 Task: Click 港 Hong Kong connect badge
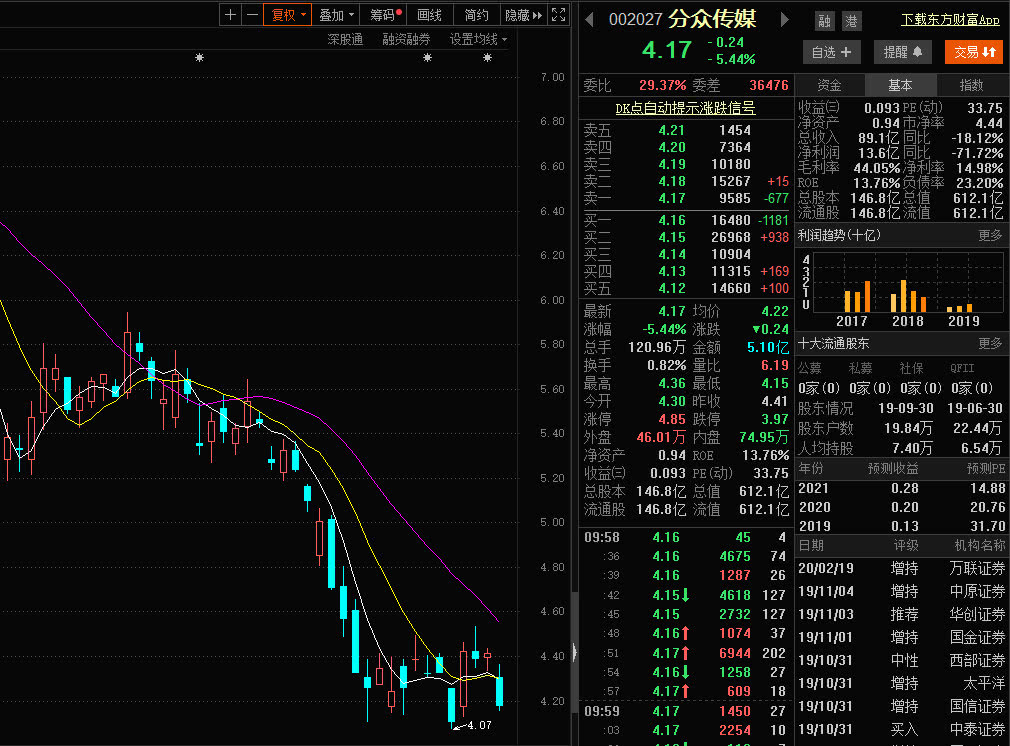(x=852, y=21)
